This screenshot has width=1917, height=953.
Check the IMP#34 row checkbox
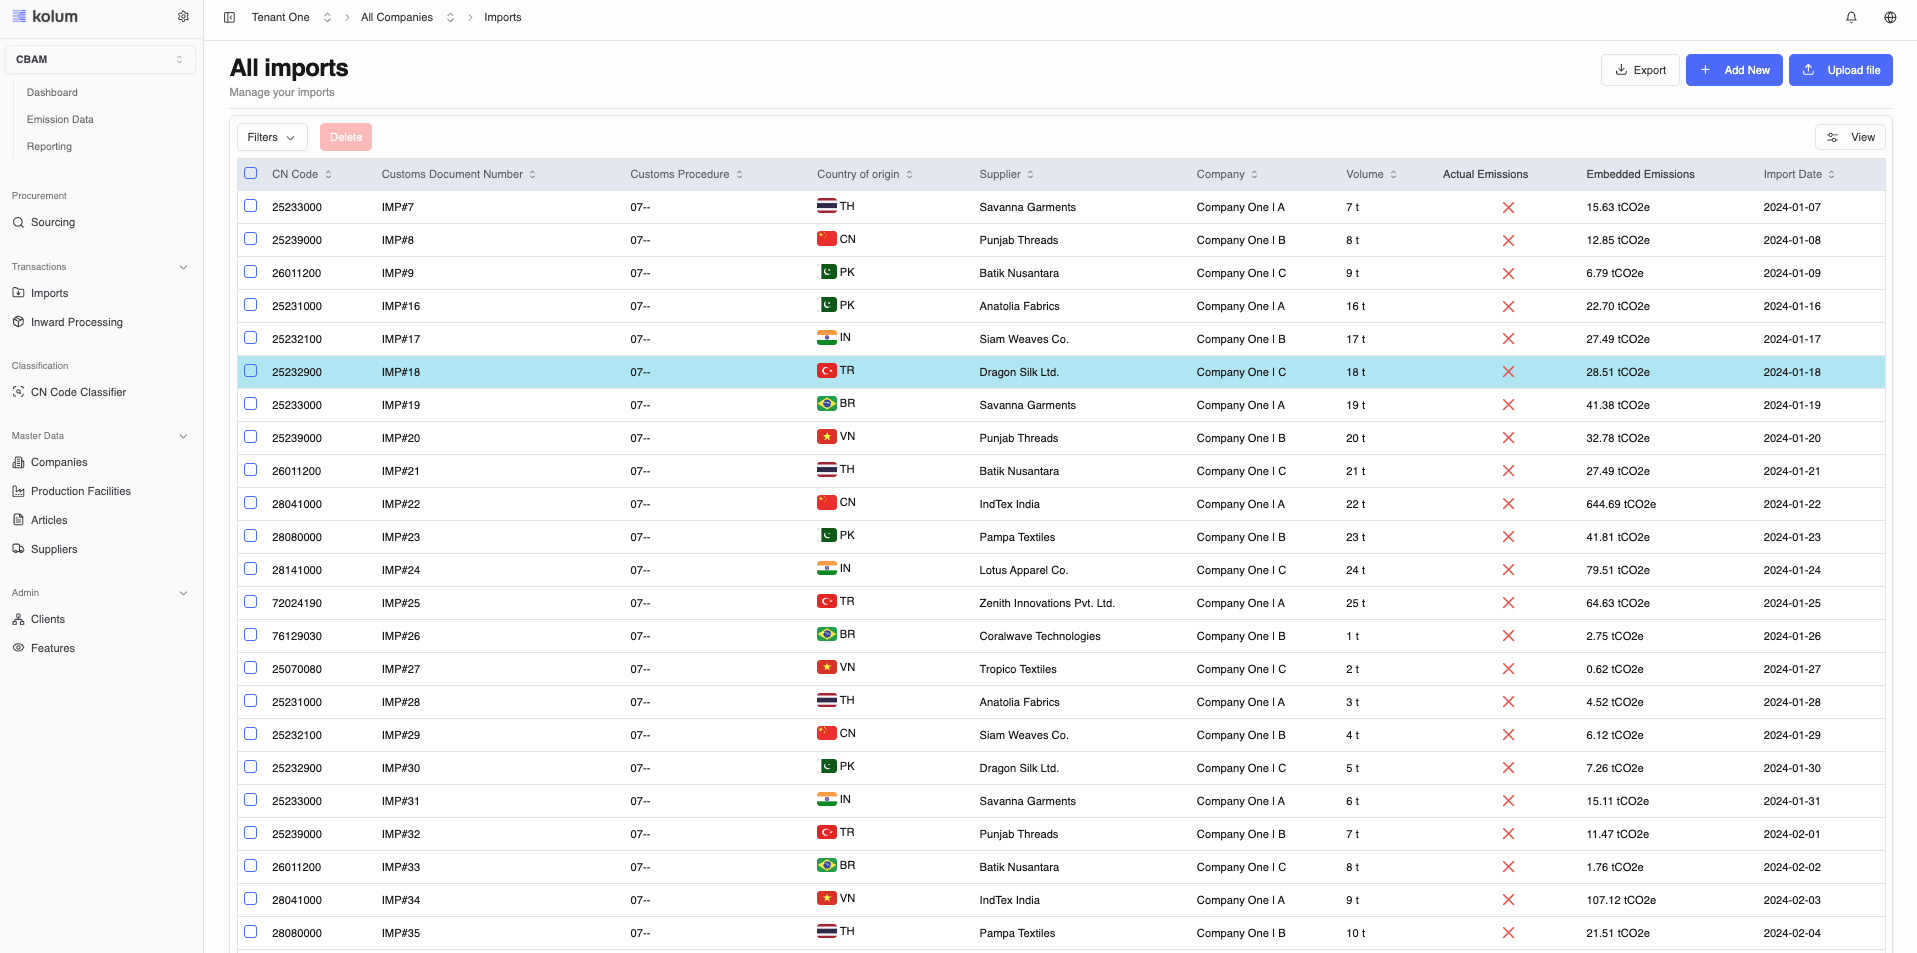tap(251, 899)
